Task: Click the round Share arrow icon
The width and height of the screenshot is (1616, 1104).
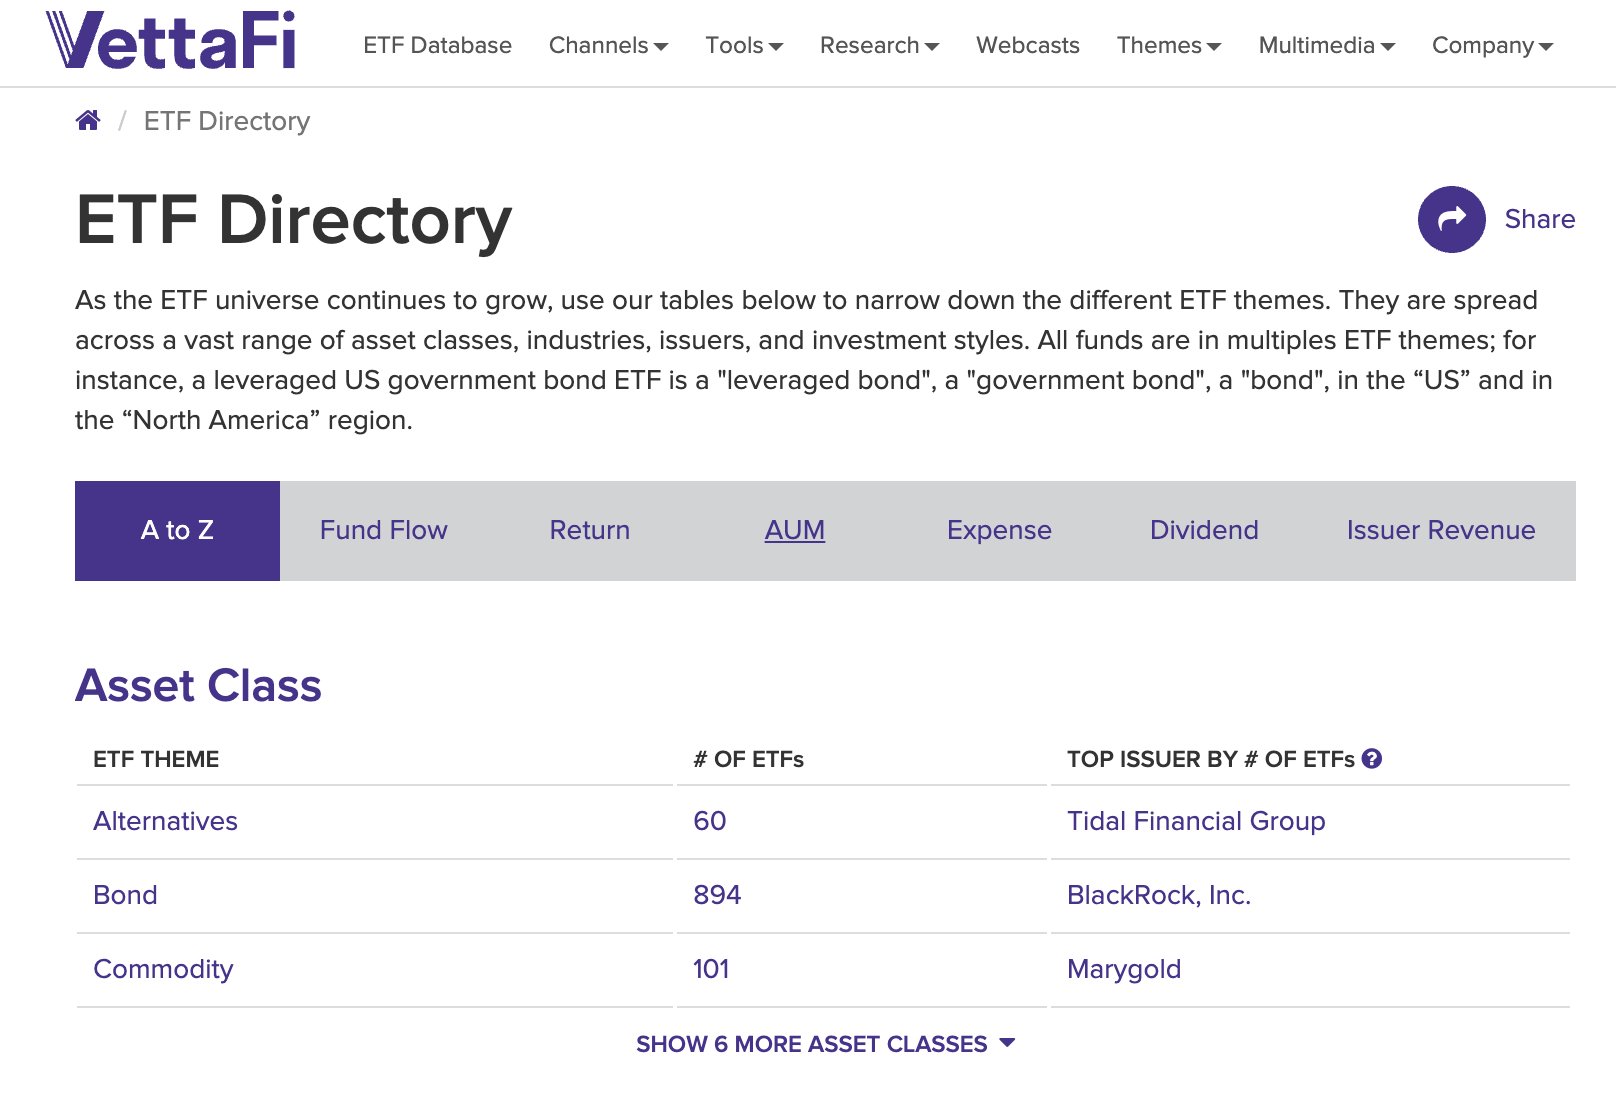Action: [1451, 219]
